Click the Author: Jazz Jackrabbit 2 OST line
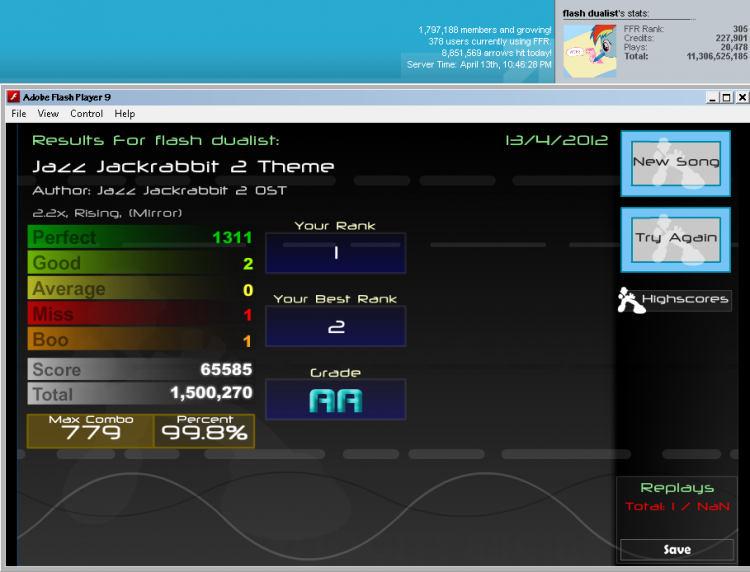This screenshot has height=572, width=750. [x=159, y=190]
